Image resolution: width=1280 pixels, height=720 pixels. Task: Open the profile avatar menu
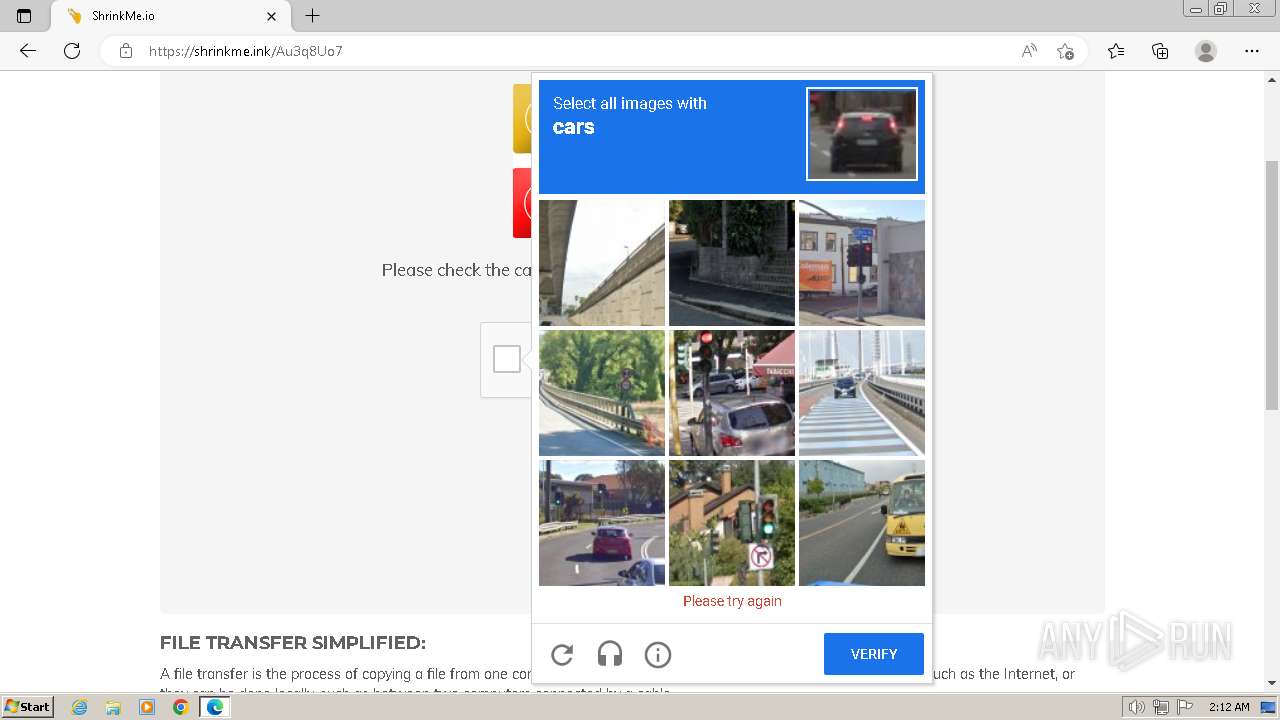coord(1206,51)
